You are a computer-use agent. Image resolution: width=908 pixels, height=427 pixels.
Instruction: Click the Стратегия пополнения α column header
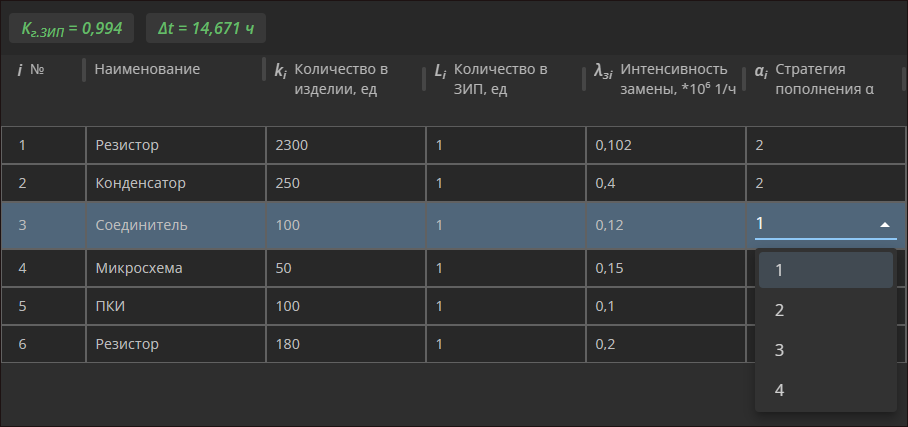click(815, 79)
